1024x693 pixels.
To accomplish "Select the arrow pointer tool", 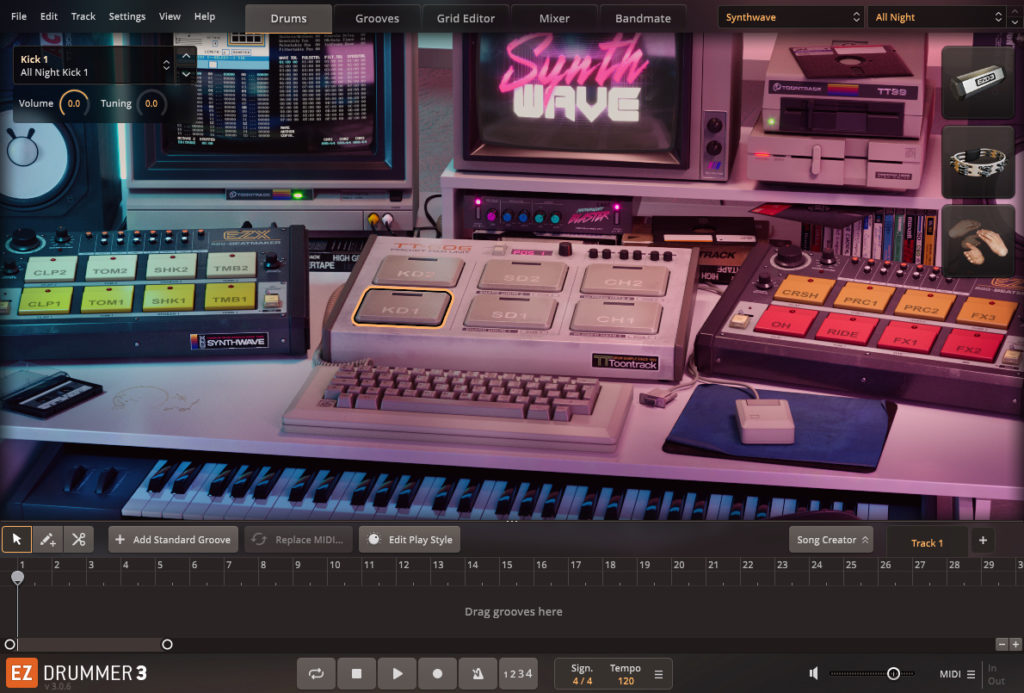I will (x=17, y=540).
